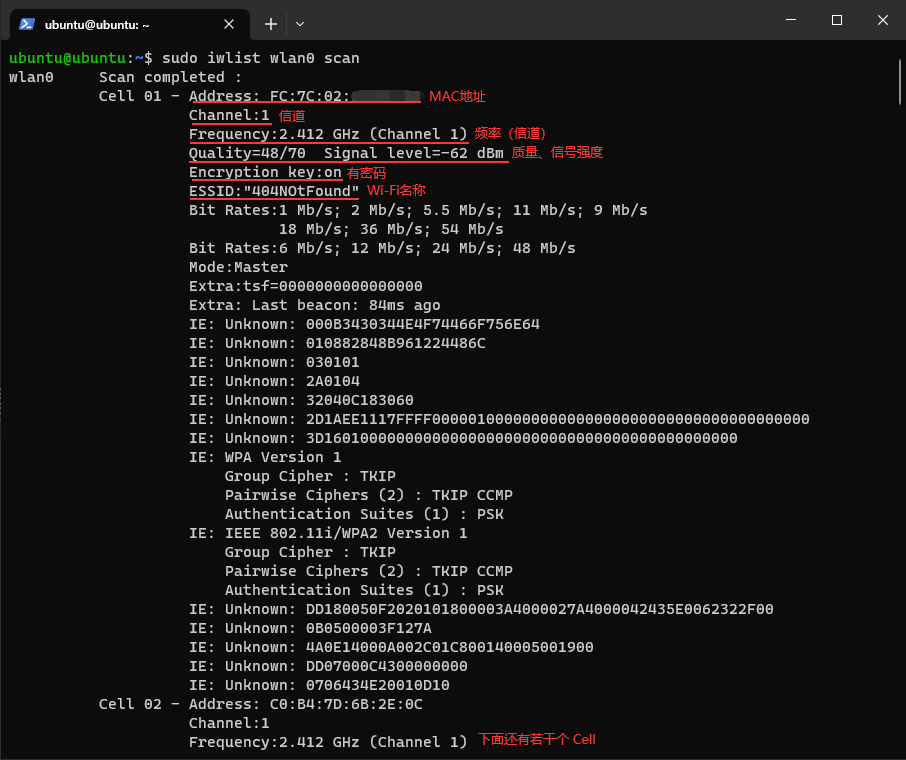The image size is (906, 760).
Task: Switch to the ubuntu@ubuntu: ~ tab
Action: click(x=120, y=23)
